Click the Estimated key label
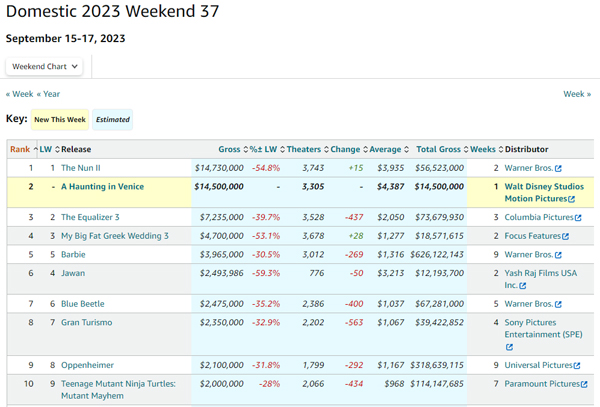 pyautogui.click(x=112, y=120)
